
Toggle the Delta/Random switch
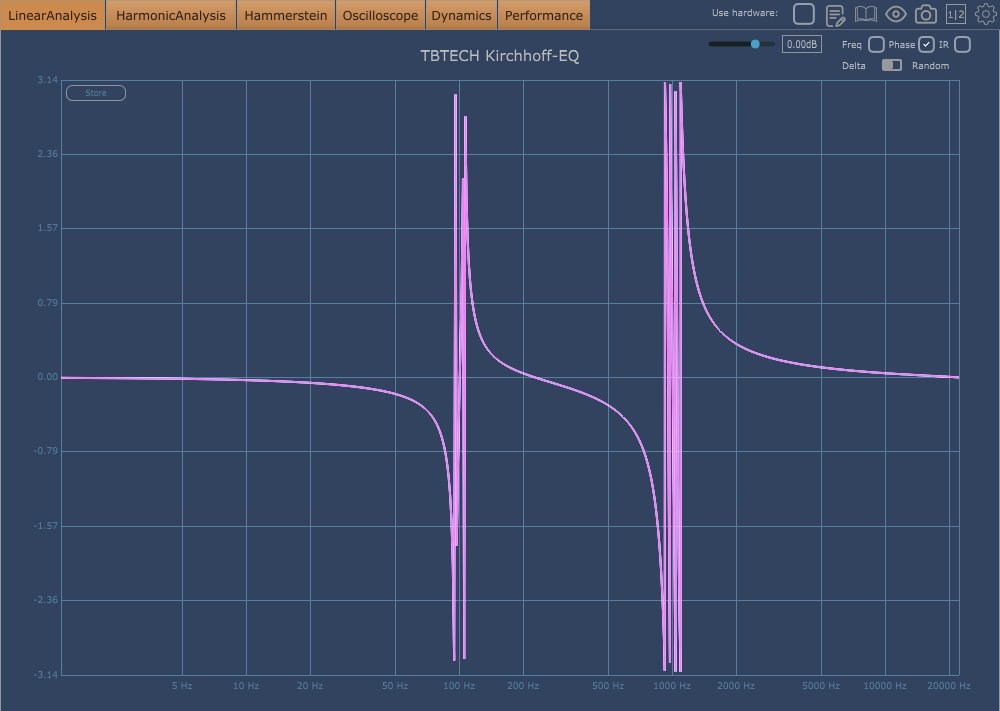[891, 65]
